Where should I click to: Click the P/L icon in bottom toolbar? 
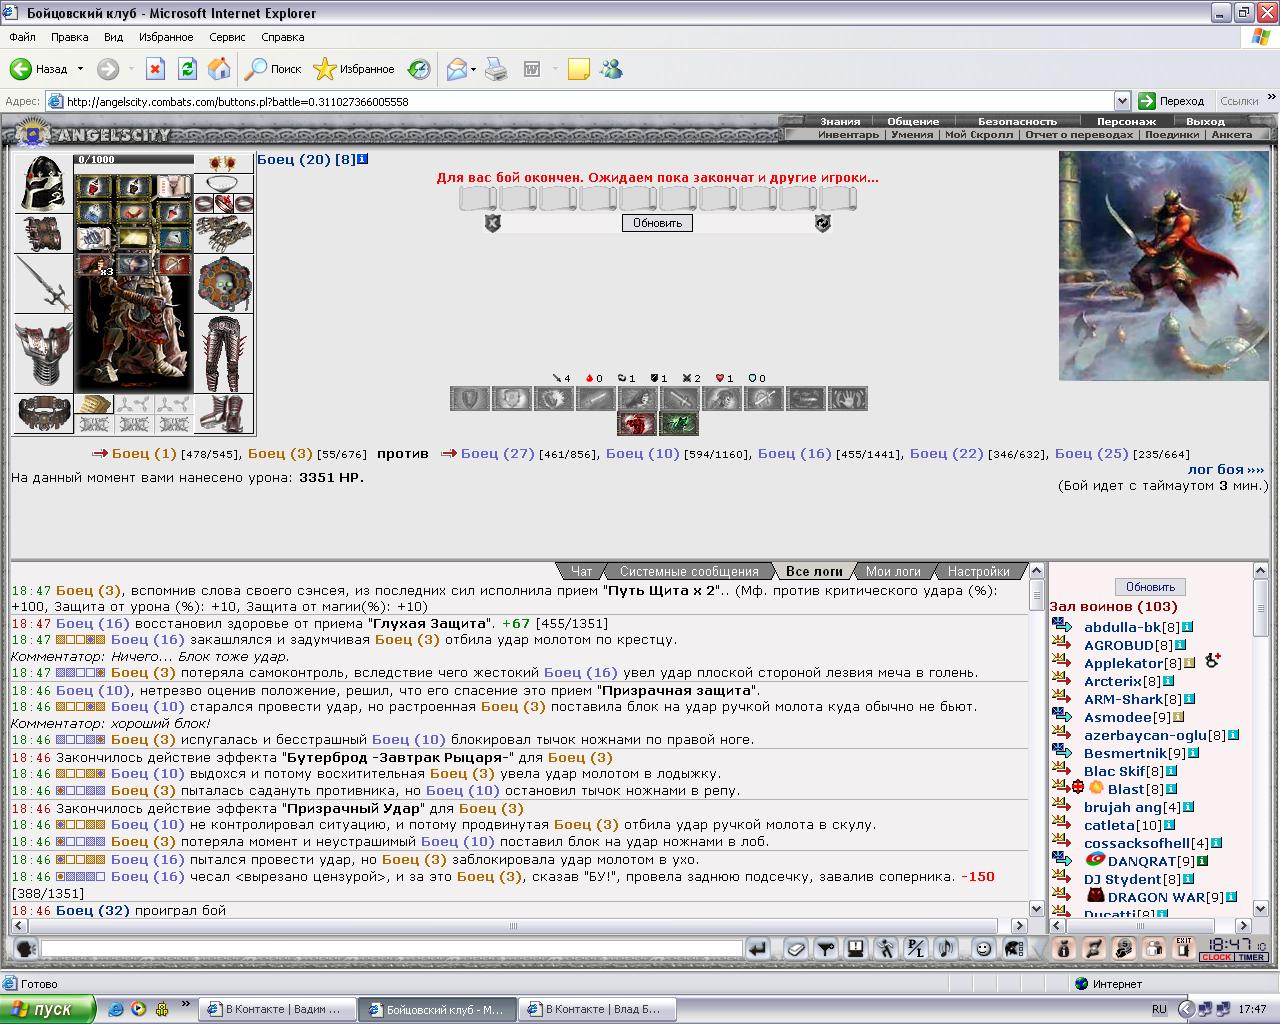pos(915,948)
